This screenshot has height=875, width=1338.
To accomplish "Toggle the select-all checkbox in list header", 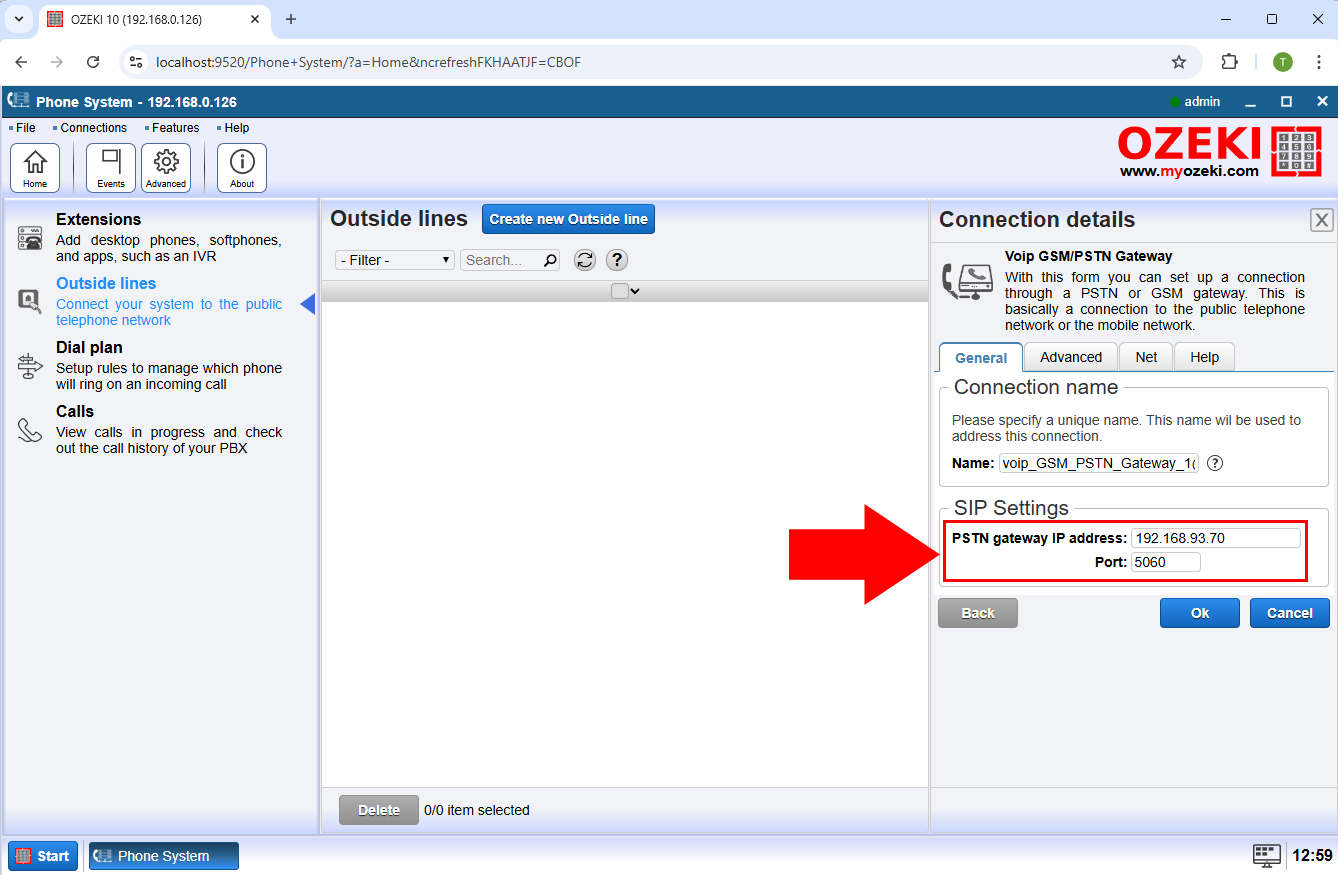I will pyautogui.click(x=620, y=291).
